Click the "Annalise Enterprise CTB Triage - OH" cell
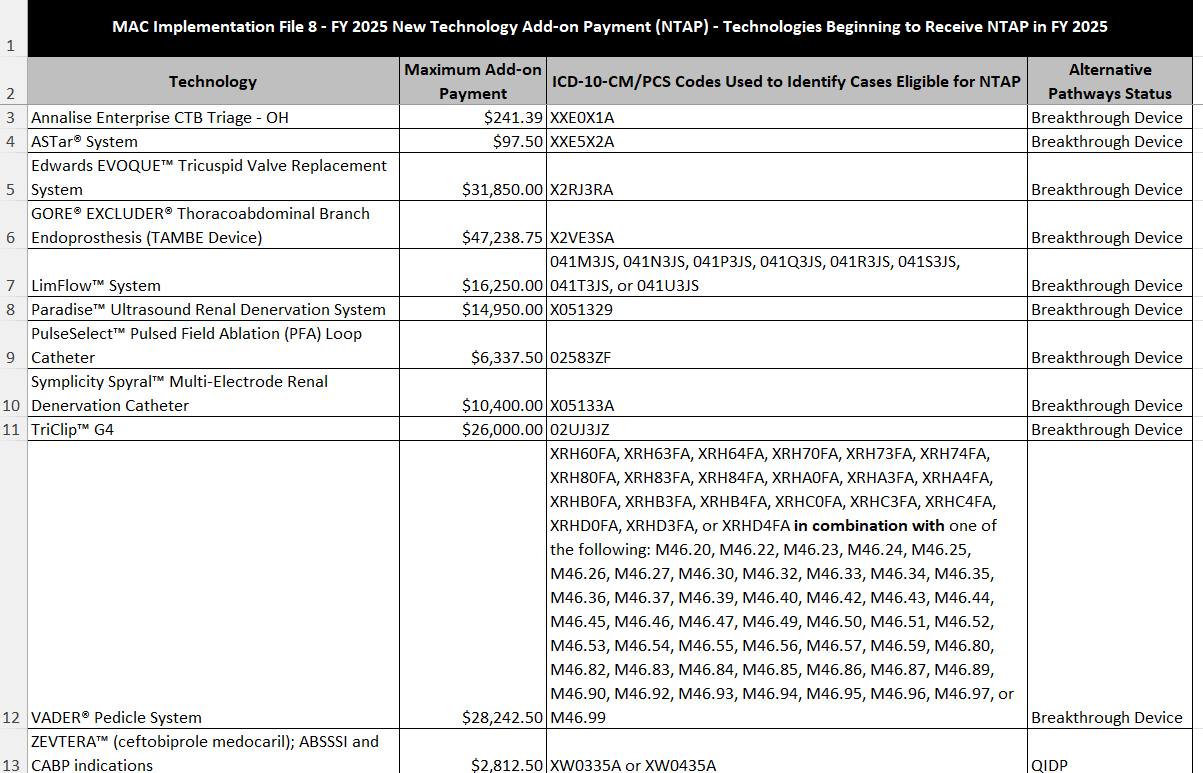 coord(213,117)
